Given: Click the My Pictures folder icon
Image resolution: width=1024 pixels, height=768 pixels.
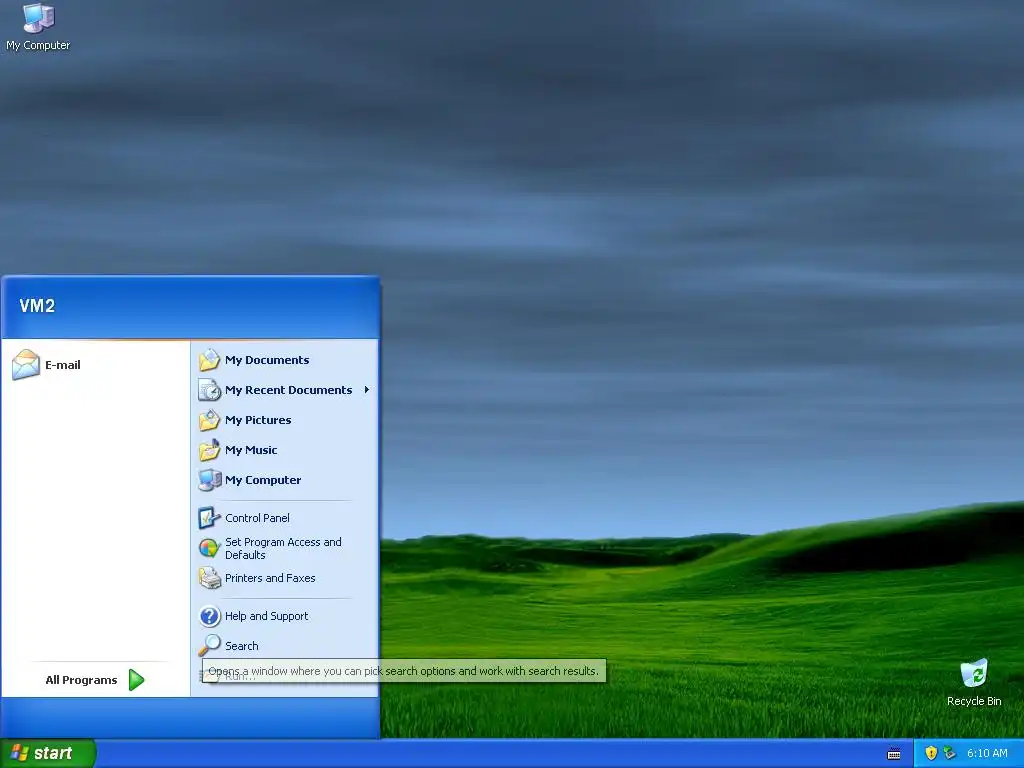Looking at the screenshot, I should click(x=209, y=420).
